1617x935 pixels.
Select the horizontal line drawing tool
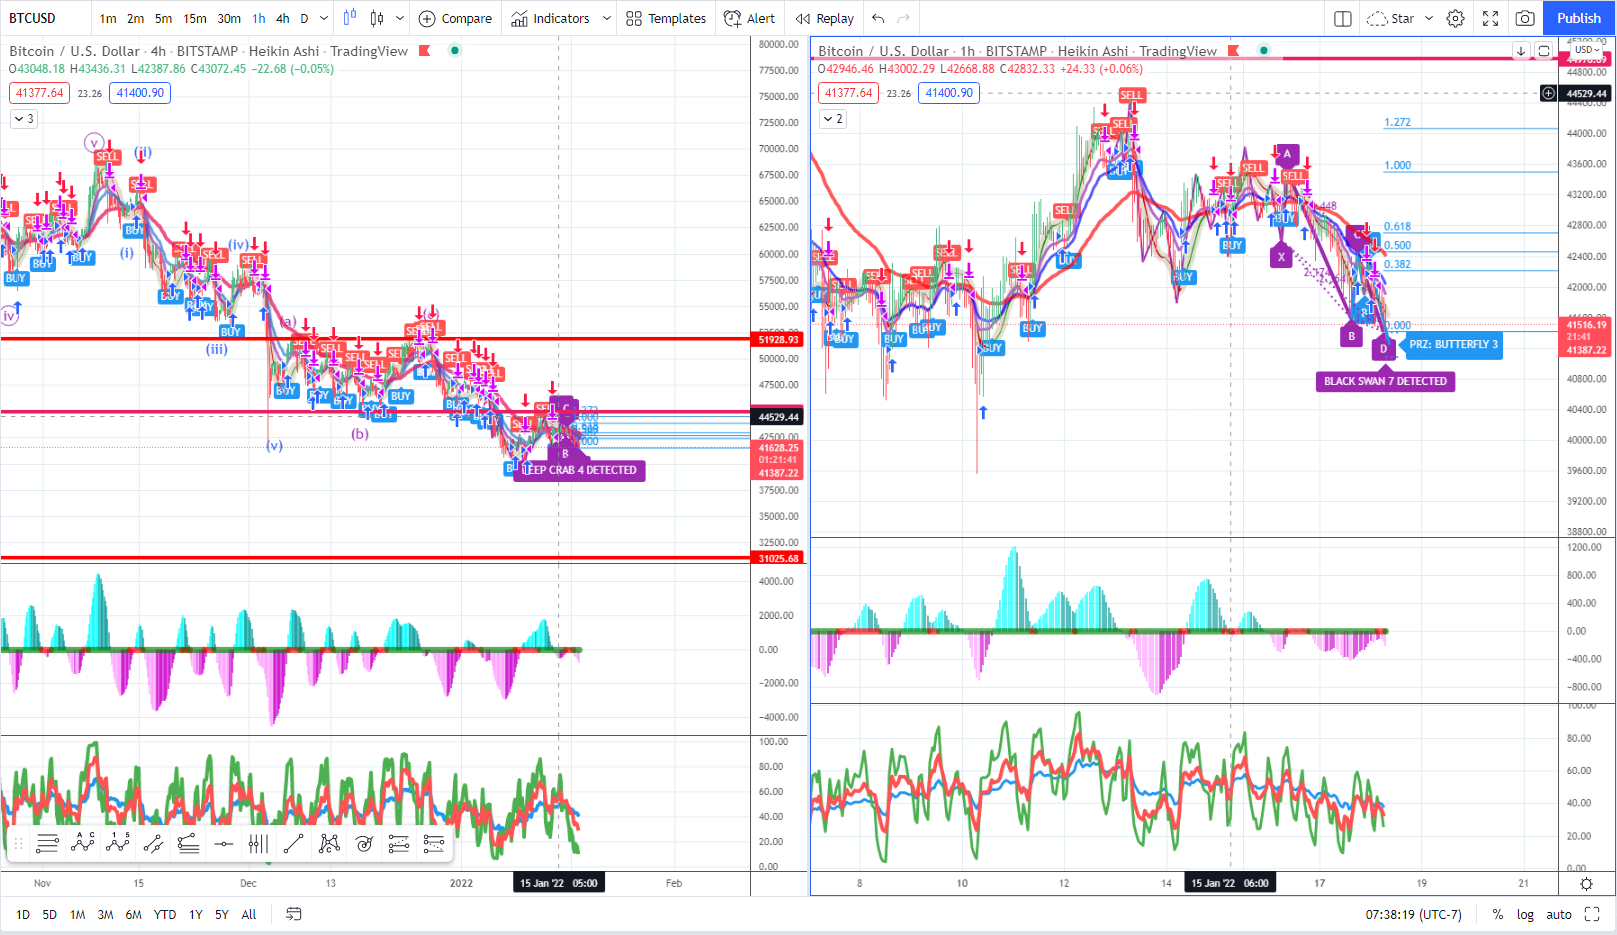224,844
